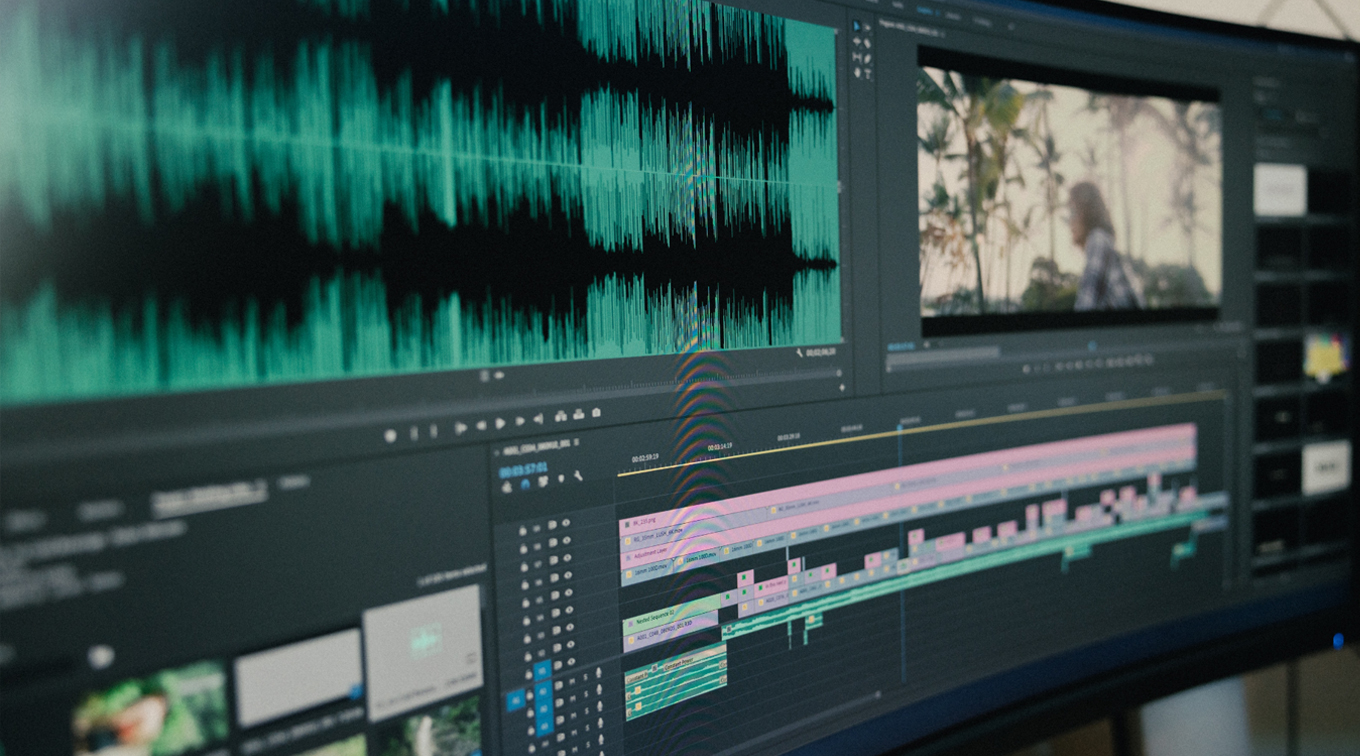This screenshot has height=756, width=1360.
Task: Lock the track containing BK_210.png
Action: pos(523,530)
